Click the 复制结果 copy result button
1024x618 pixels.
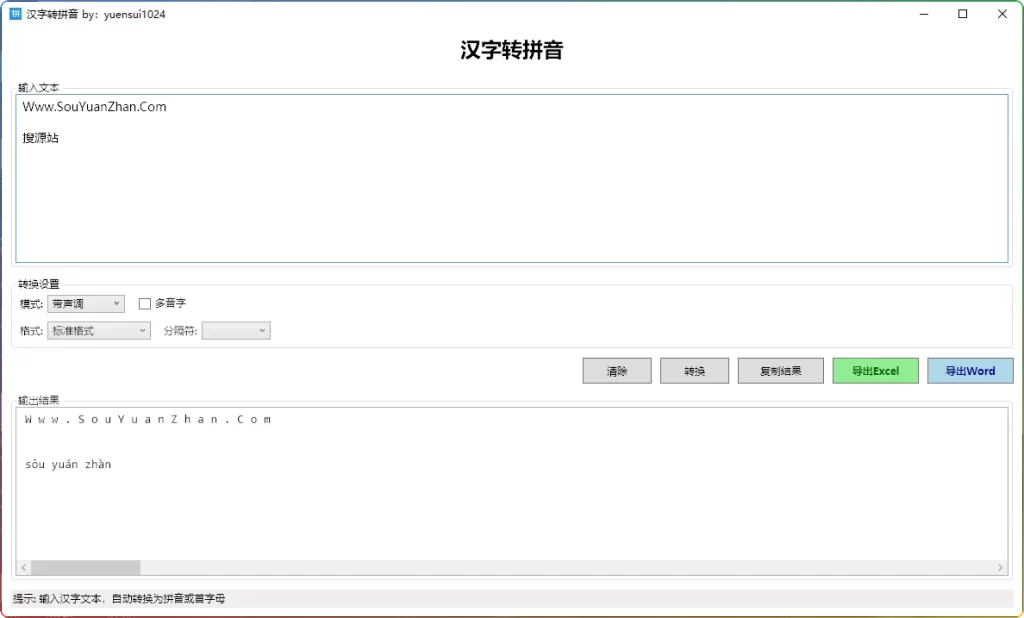pos(780,370)
